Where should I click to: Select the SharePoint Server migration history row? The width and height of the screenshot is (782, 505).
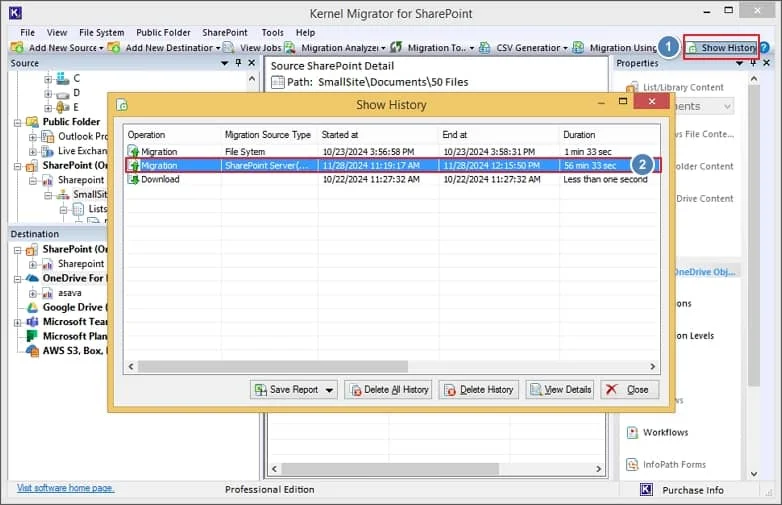click(392, 166)
